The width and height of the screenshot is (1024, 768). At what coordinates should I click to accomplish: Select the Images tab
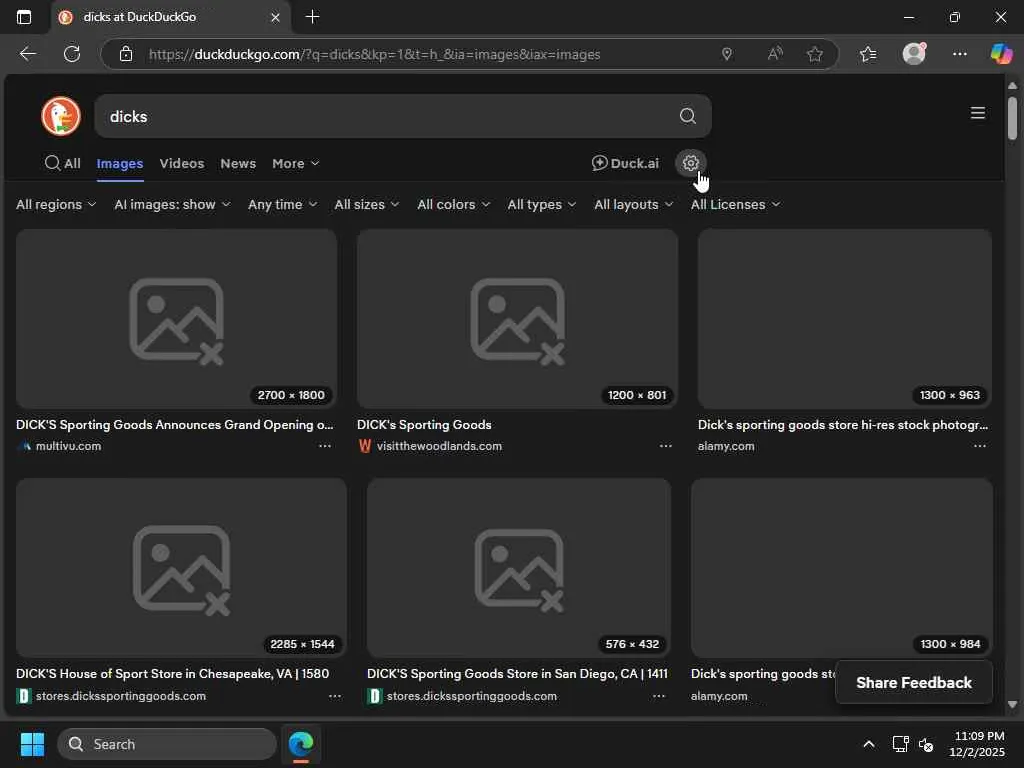(x=120, y=163)
